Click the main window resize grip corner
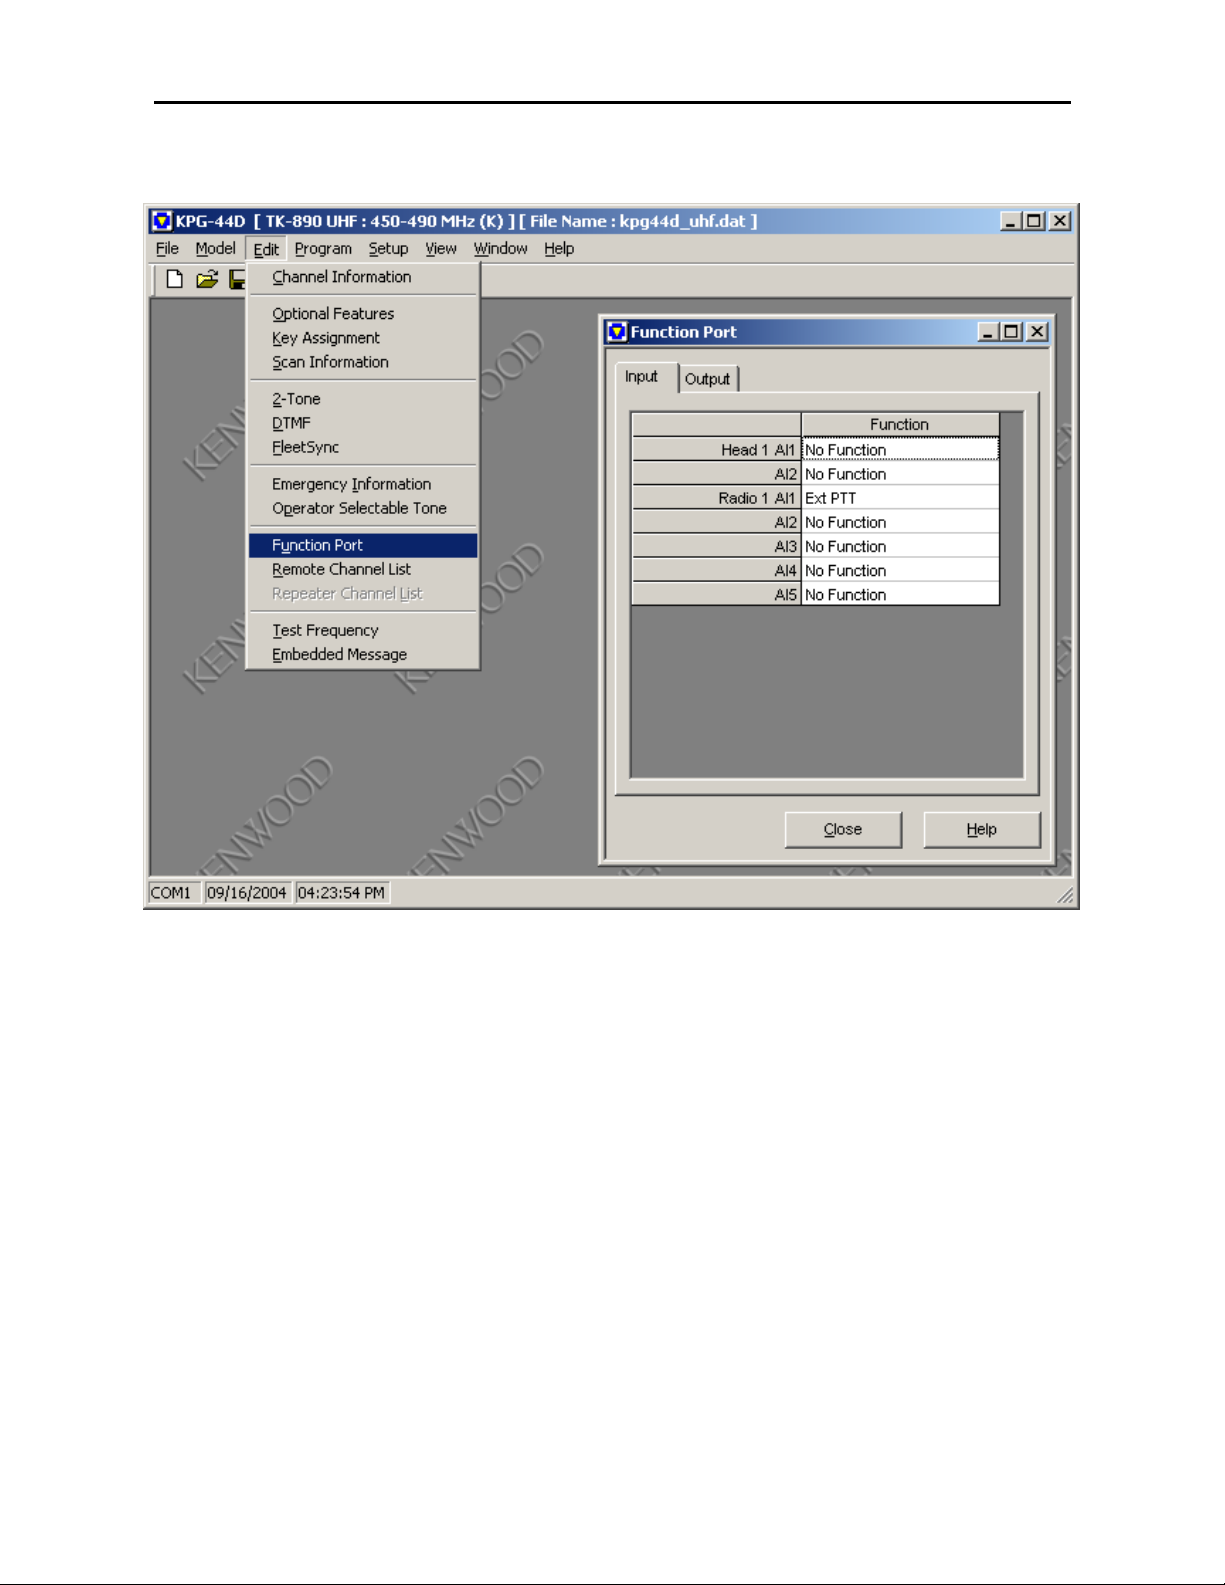This screenshot has height=1585, width=1225. (x=1066, y=896)
